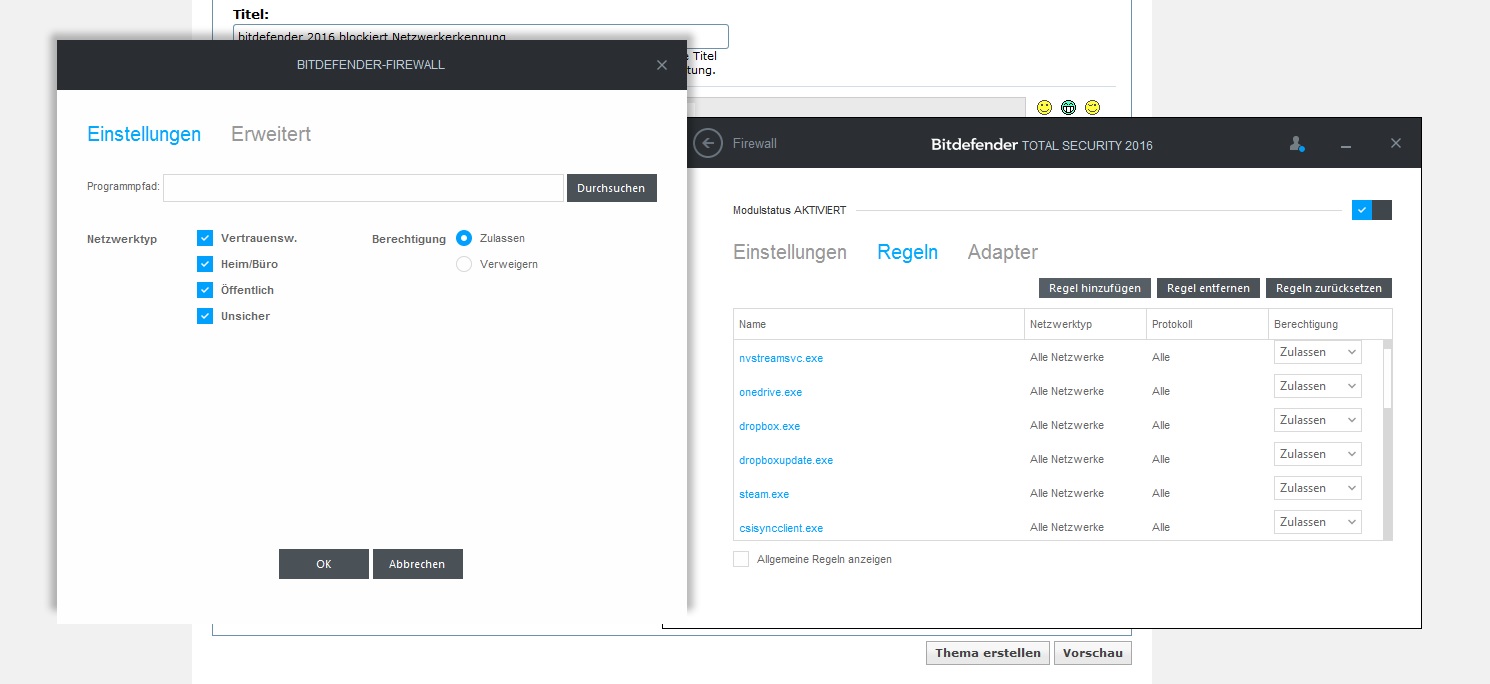Click Thema erstellen button on forum page

(x=988, y=653)
